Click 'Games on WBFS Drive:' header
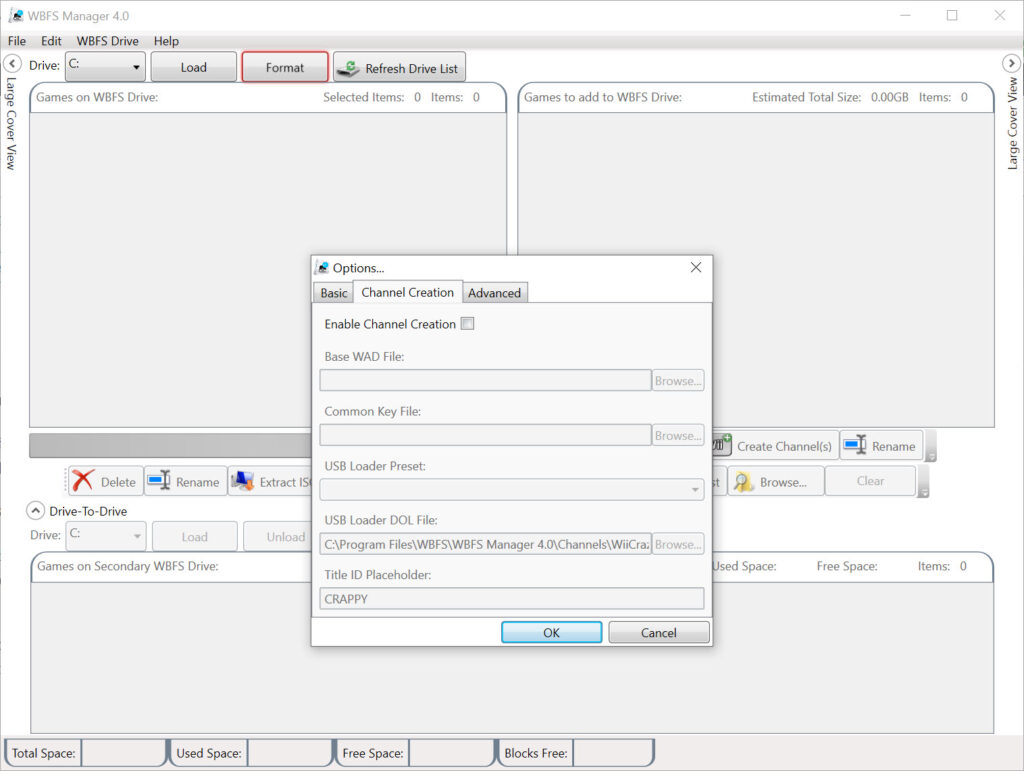The image size is (1024, 771). [x=97, y=97]
